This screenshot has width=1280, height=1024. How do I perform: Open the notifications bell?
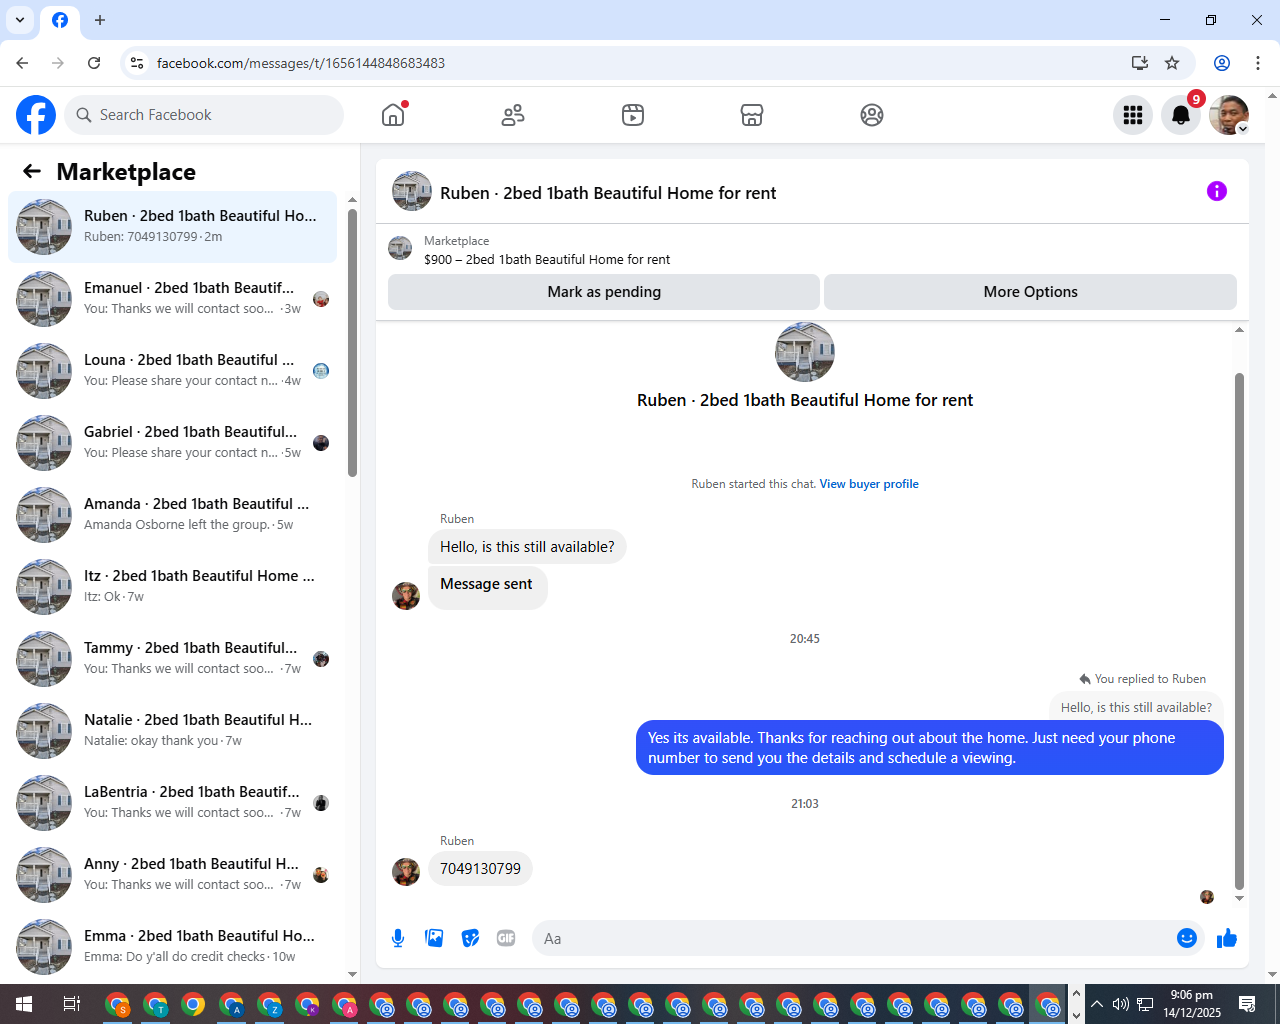[x=1181, y=115]
